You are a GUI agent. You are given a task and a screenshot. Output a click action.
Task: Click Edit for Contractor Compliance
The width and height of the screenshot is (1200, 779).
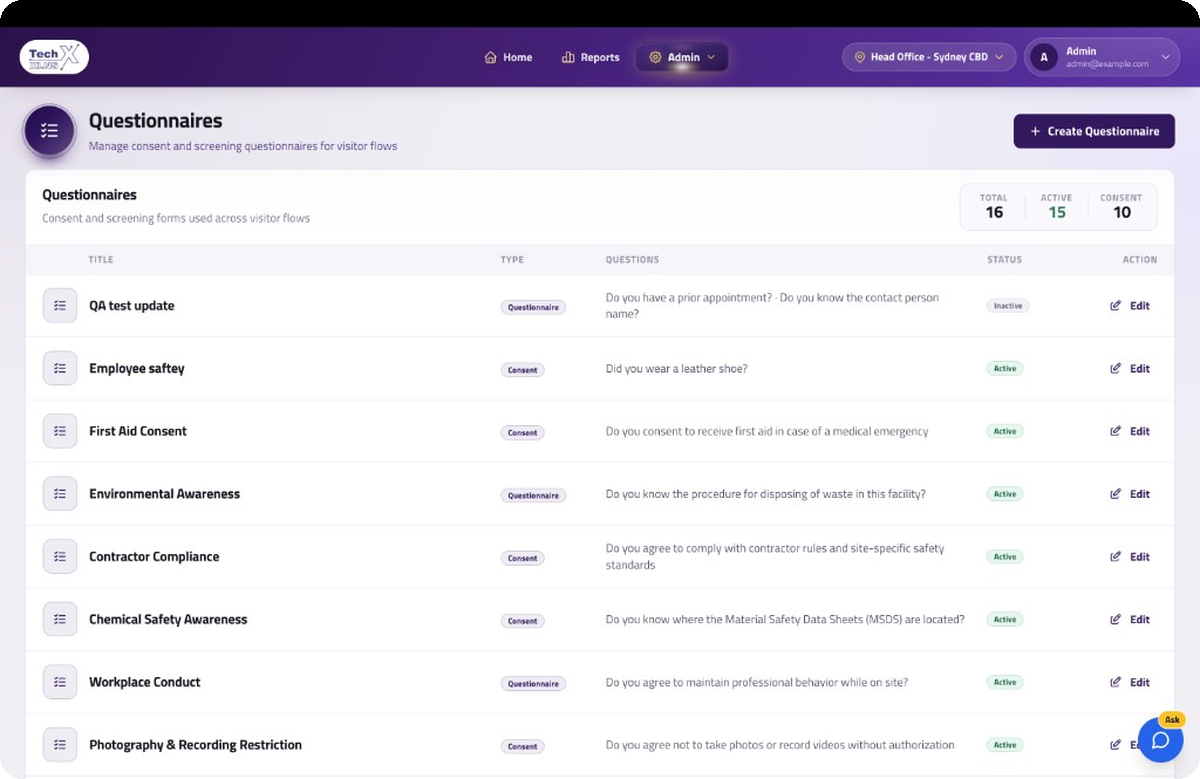tap(1130, 557)
